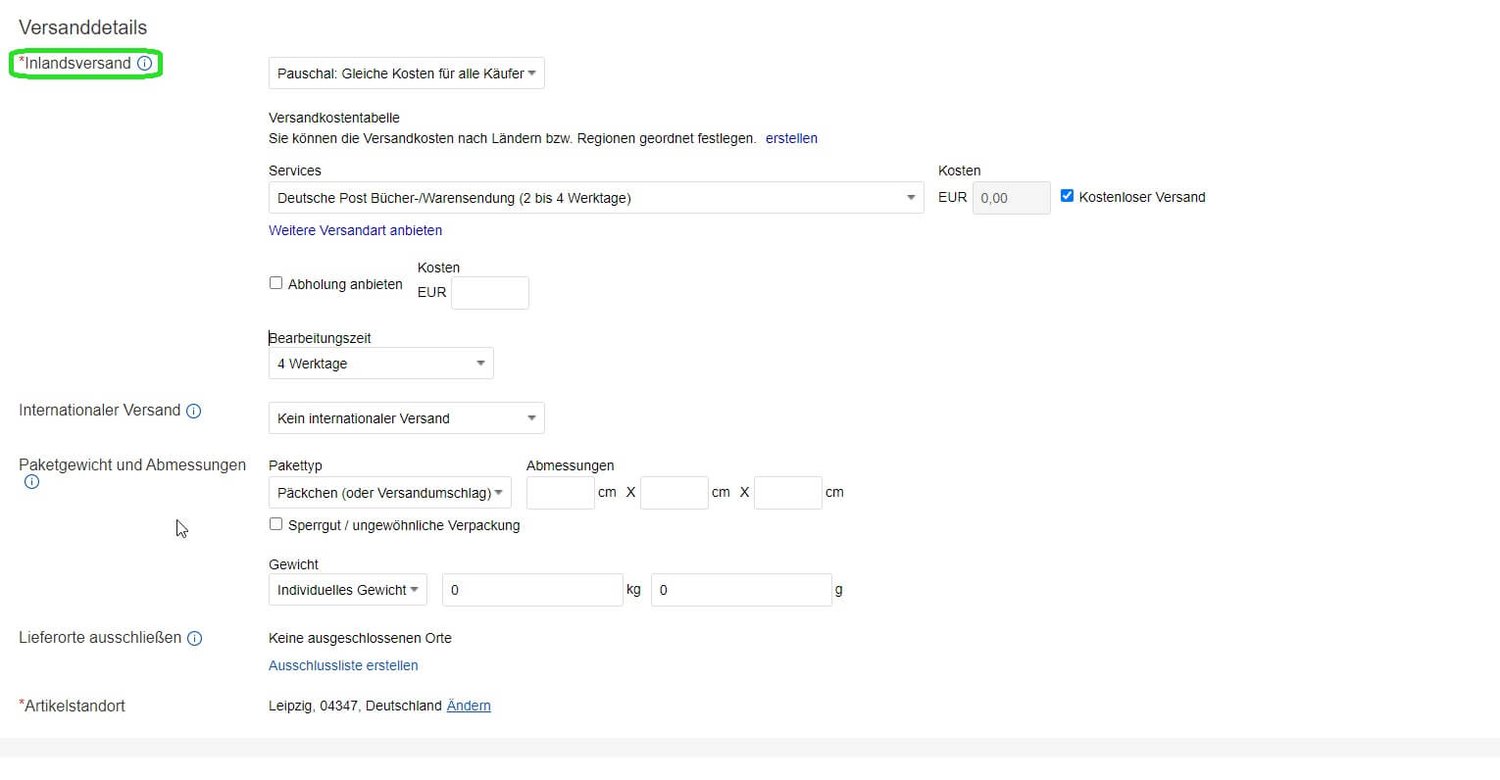This screenshot has width=1500, height=780.
Task: Open the Lieferorte ausschließen info icon
Action: point(195,638)
